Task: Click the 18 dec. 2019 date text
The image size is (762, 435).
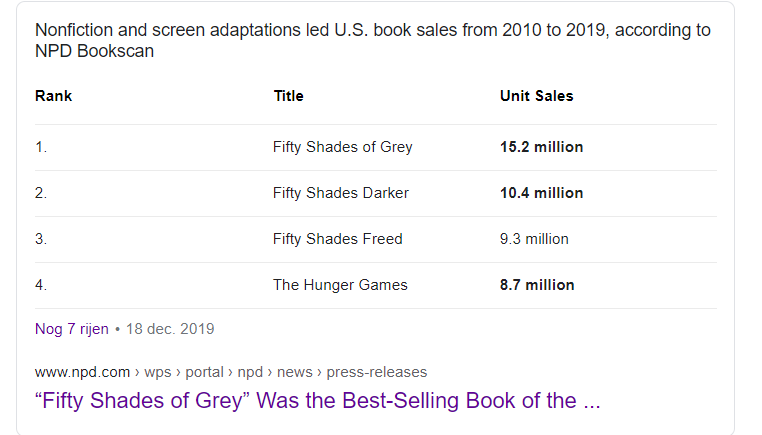Action: pos(170,329)
